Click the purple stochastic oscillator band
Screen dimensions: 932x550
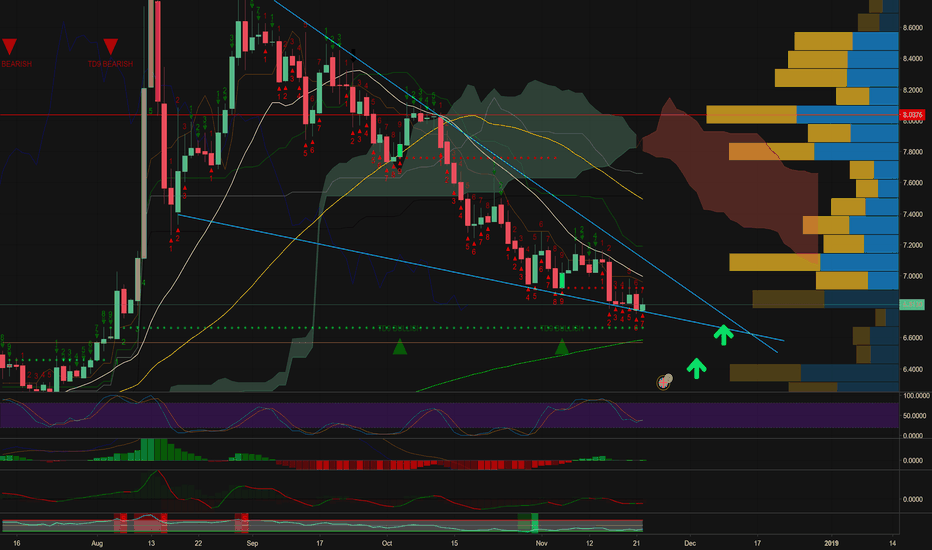click(x=449, y=416)
